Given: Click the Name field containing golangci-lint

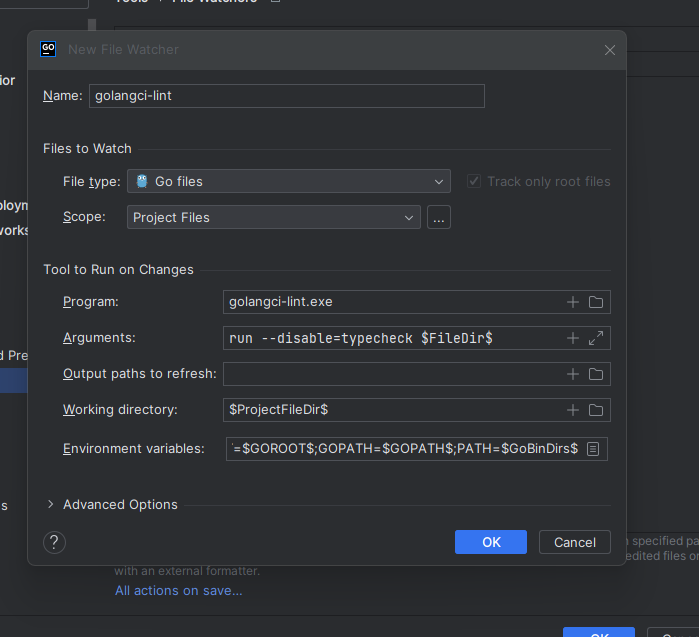Looking at the screenshot, I should point(286,96).
